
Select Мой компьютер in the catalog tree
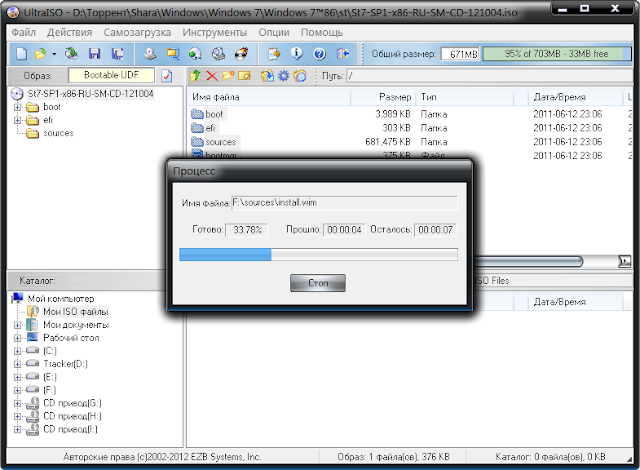(x=61, y=299)
